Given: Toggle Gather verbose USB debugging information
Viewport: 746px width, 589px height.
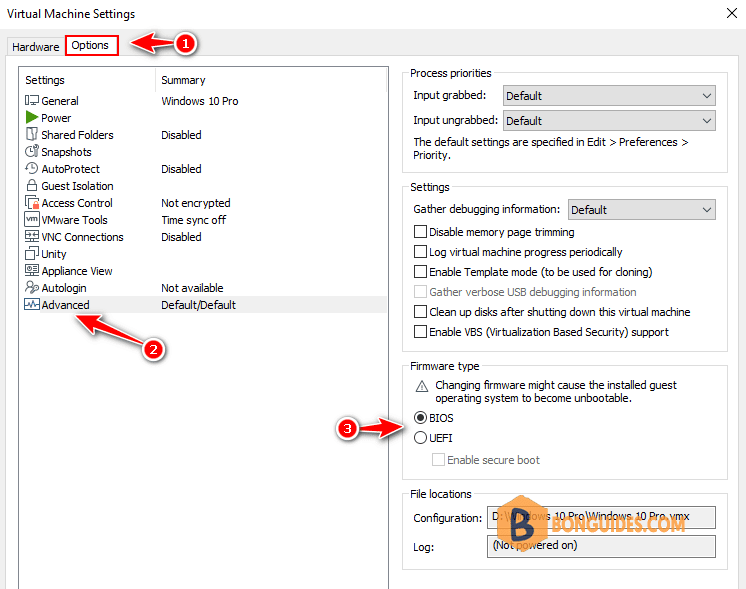Looking at the screenshot, I should coord(420,292).
